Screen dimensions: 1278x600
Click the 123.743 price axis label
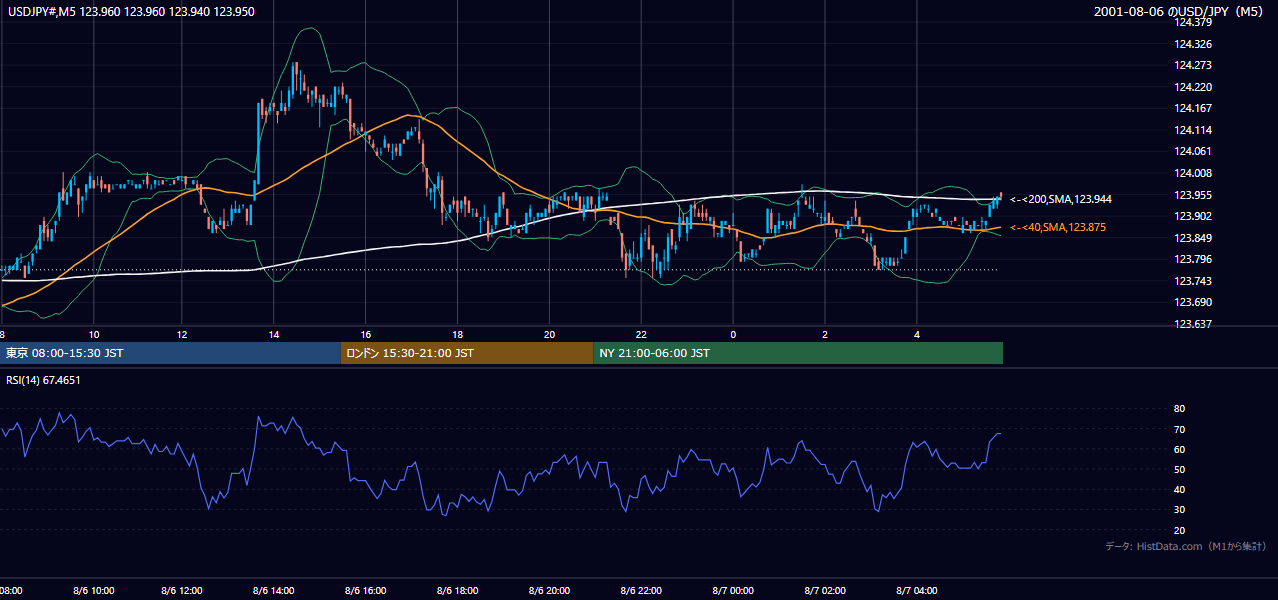point(1193,281)
